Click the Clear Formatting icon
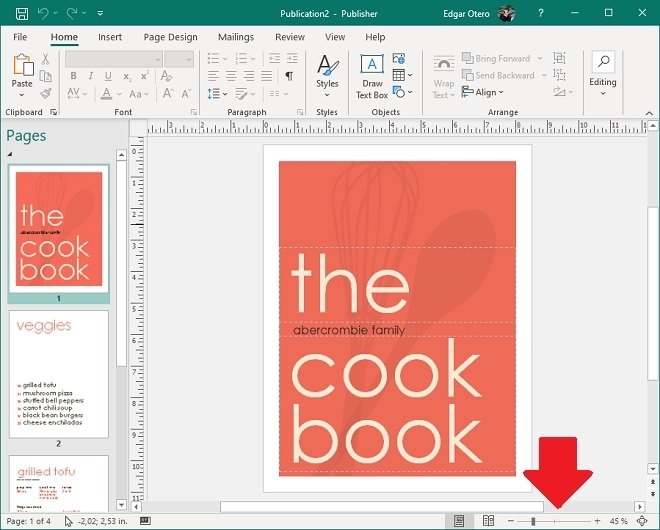 click(x=166, y=76)
